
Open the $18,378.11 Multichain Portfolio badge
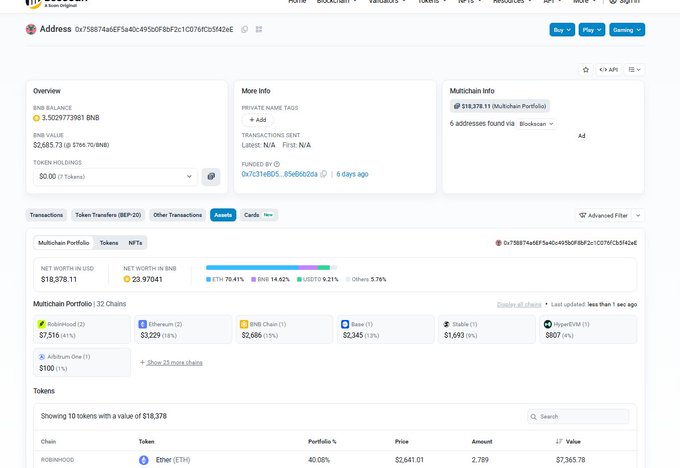tap(500, 106)
